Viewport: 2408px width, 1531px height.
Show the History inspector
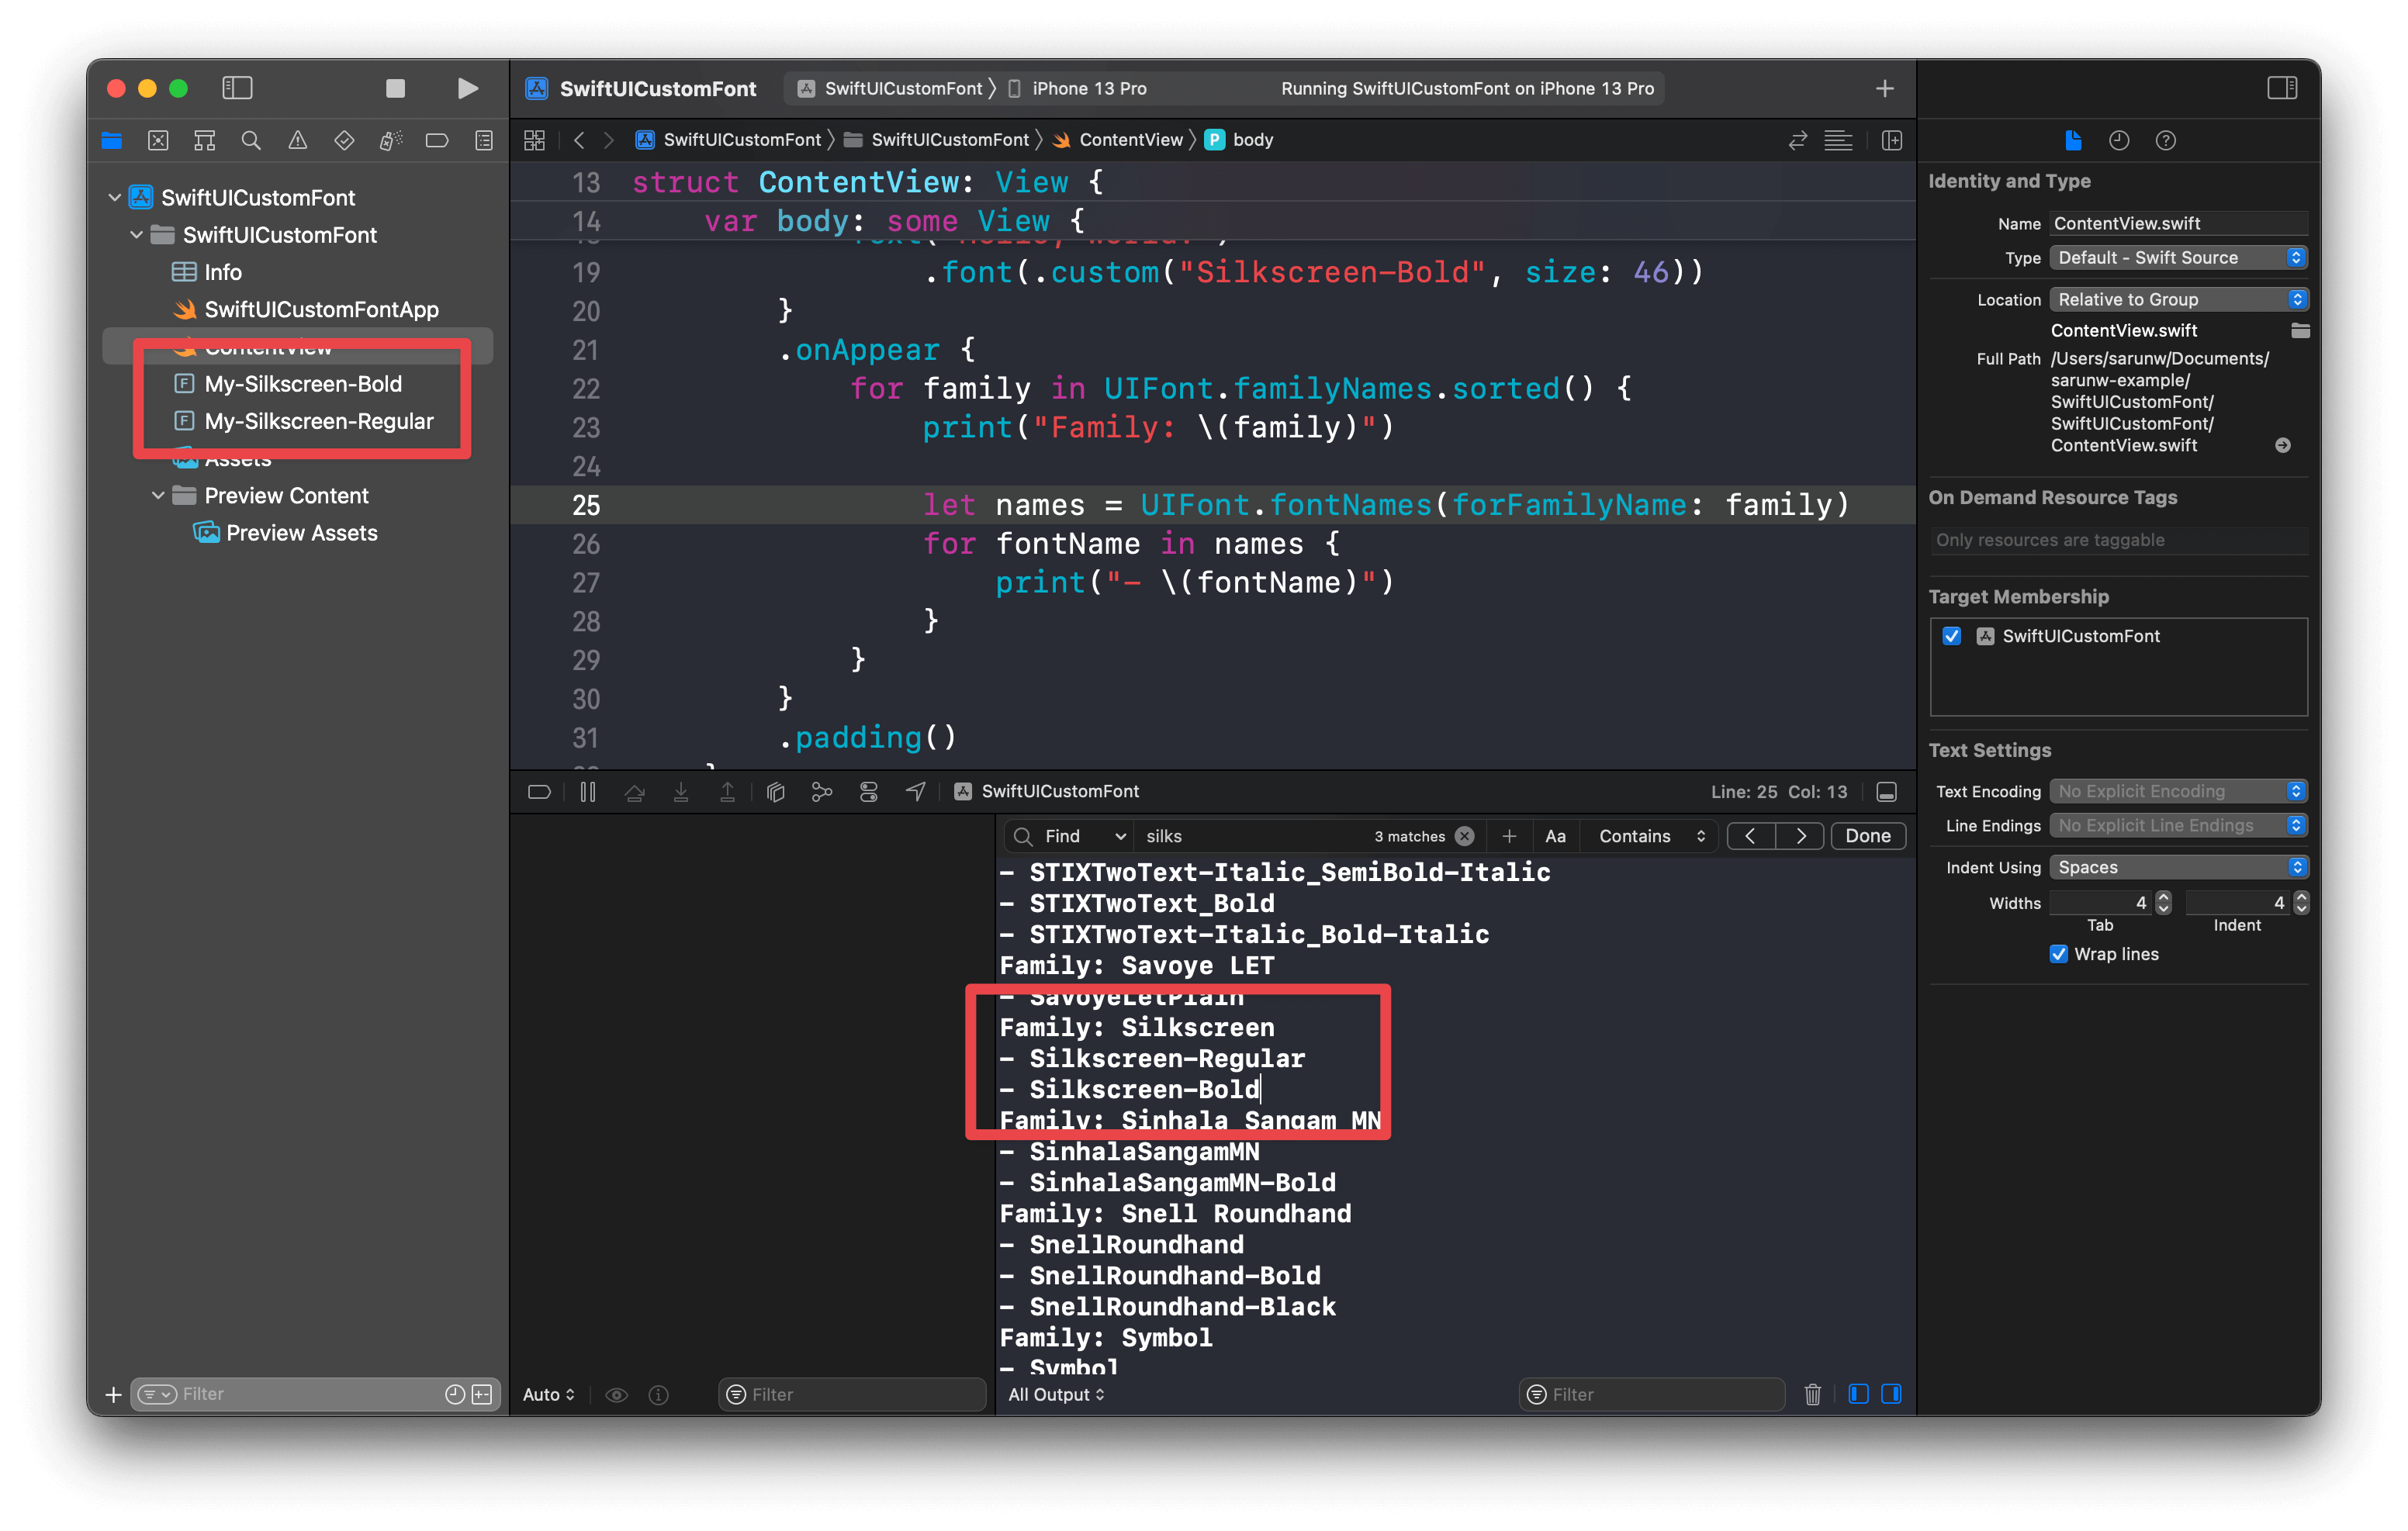click(x=2119, y=140)
